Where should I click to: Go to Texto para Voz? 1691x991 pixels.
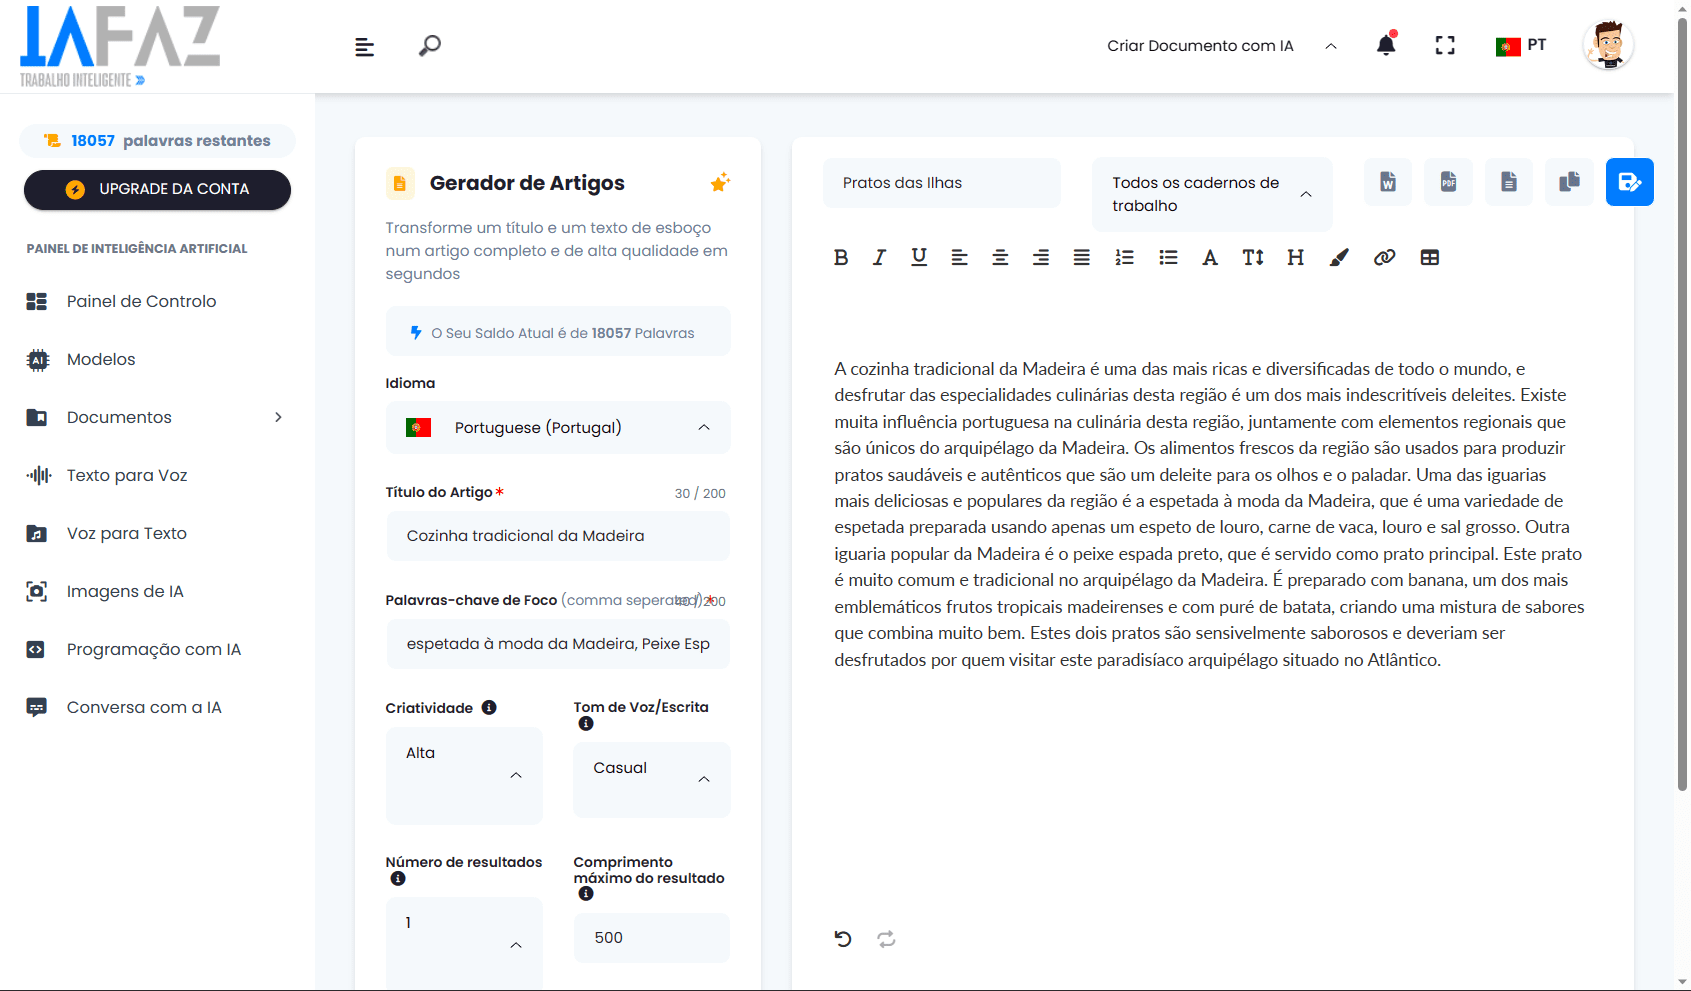(x=127, y=475)
